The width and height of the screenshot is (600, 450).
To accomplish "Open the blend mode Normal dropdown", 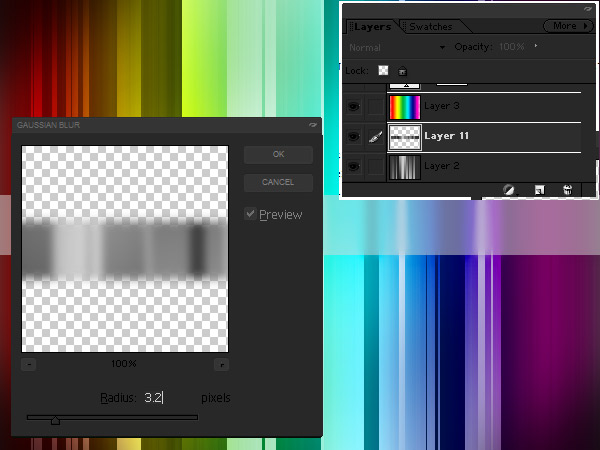I will pyautogui.click(x=396, y=47).
